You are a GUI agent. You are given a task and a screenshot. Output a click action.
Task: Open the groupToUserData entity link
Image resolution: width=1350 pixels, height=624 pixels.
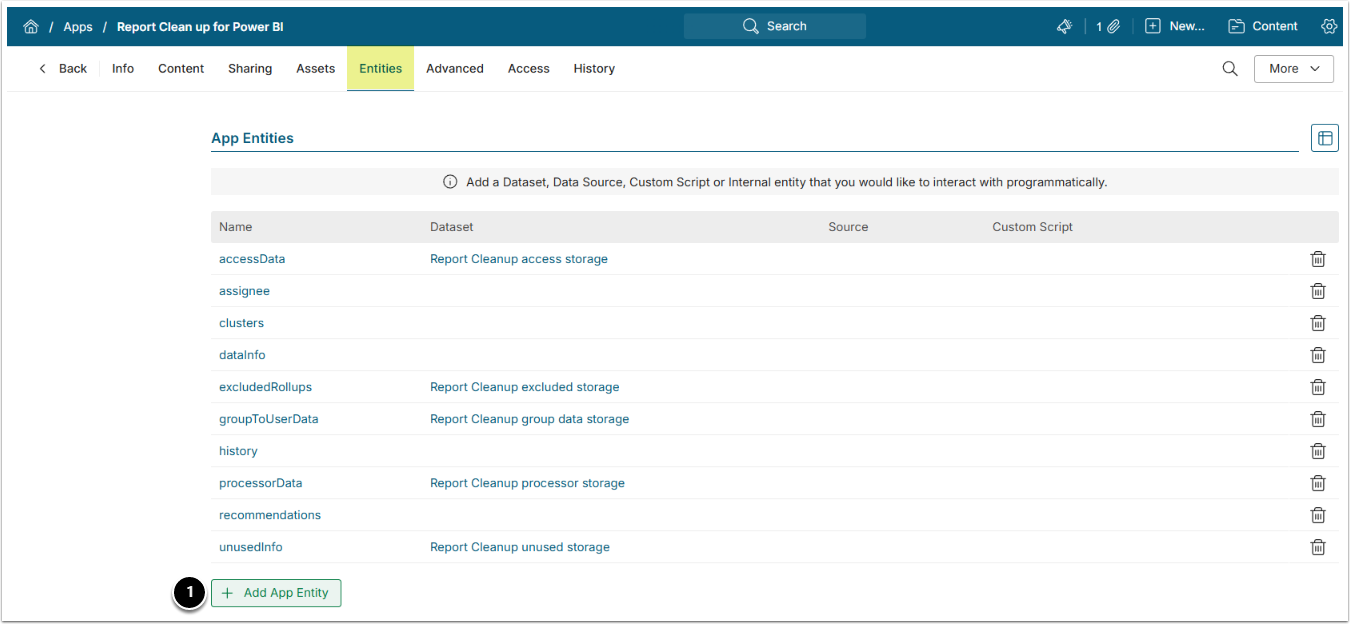[x=269, y=419]
